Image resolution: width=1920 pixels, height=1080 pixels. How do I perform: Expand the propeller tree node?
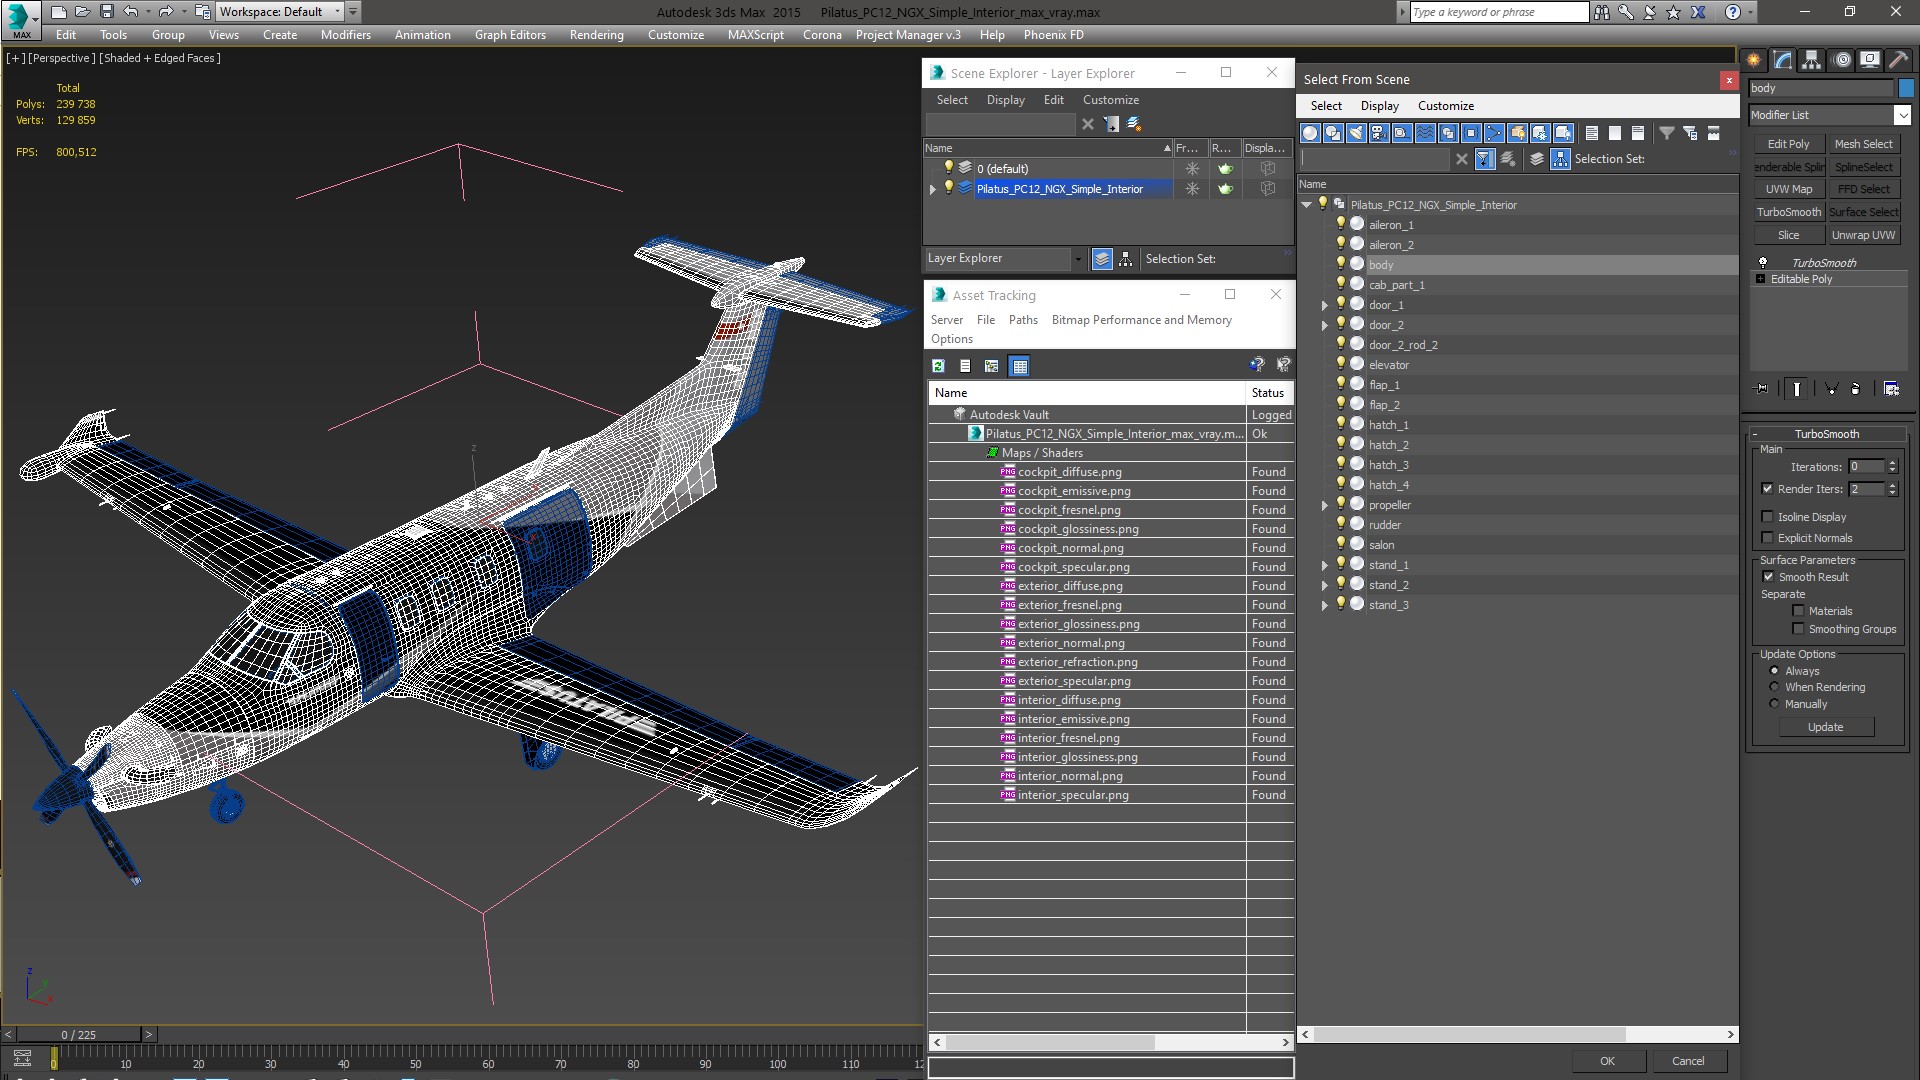[1325, 505]
